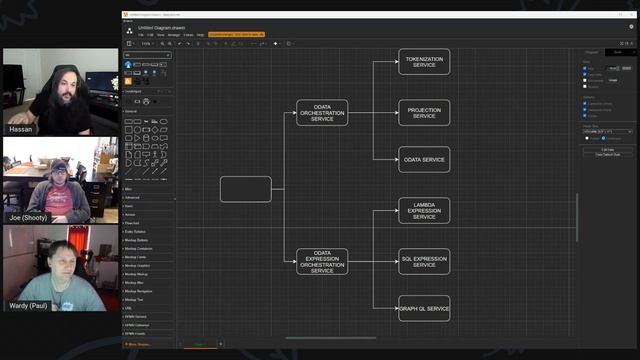Switch to the Style tab
Viewport: 640px width, 360px height.
(618, 52)
